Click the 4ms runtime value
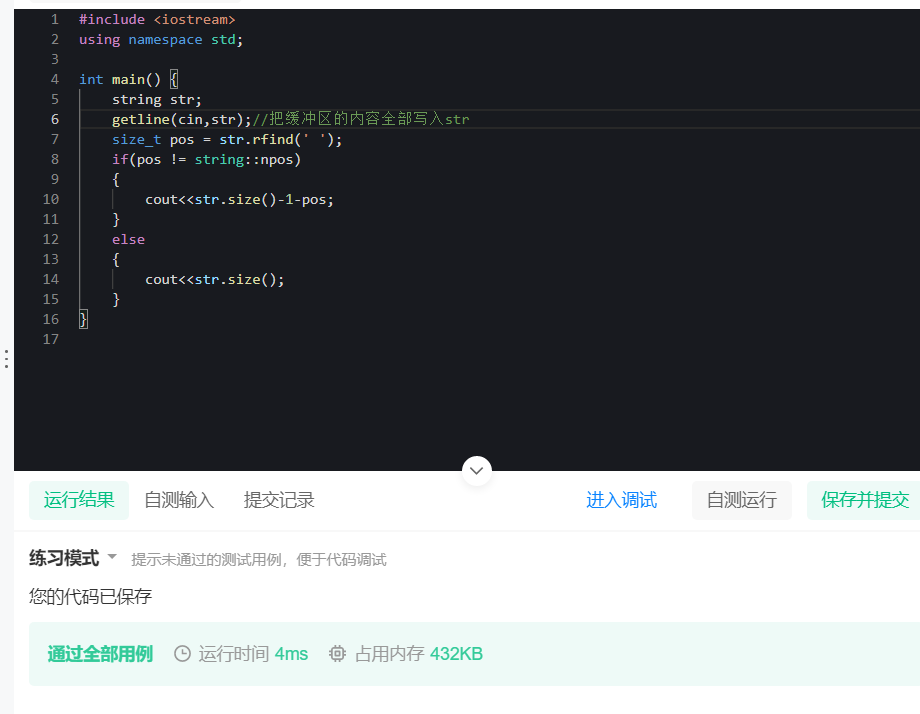The width and height of the screenshot is (920, 714). [x=291, y=654]
